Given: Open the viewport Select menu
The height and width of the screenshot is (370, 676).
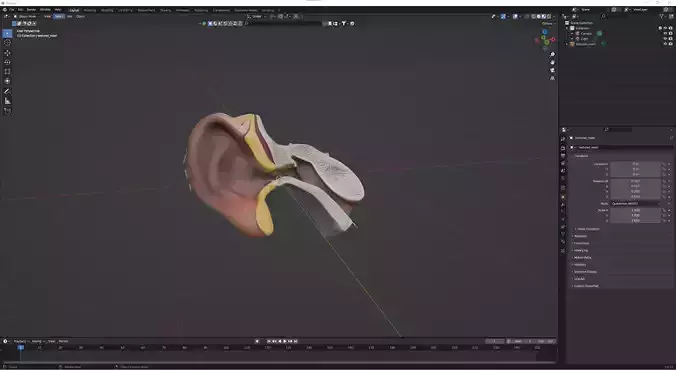Looking at the screenshot, I should coord(59,16).
